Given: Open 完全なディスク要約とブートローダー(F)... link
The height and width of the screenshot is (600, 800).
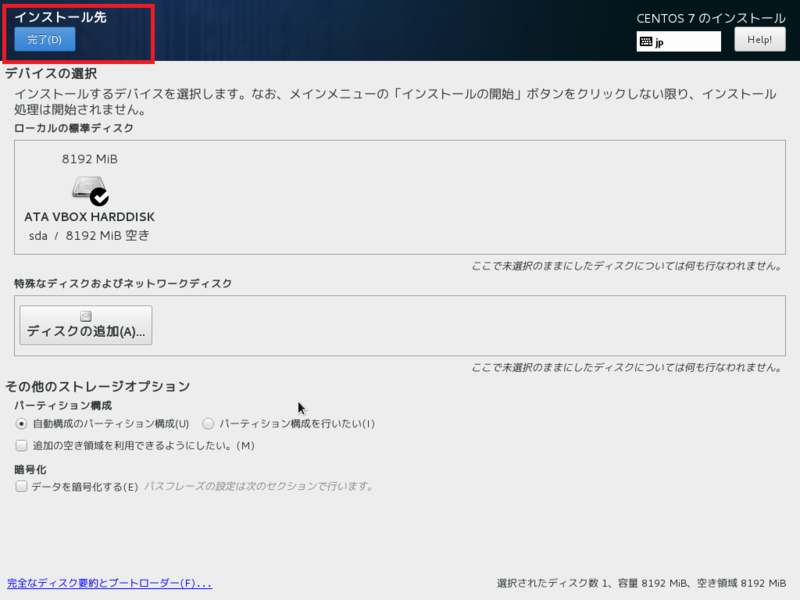Looking at the screenshot, I should [109, 583].
